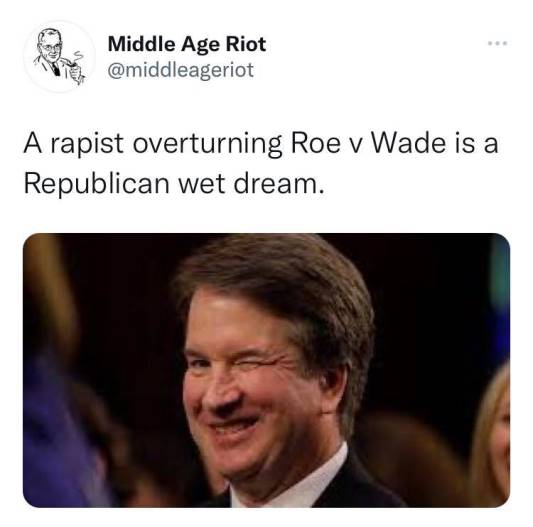The image size is (533, 527).
Task: Click blurred blonde person at photo's edge
Action: click(x=491, y=439)
